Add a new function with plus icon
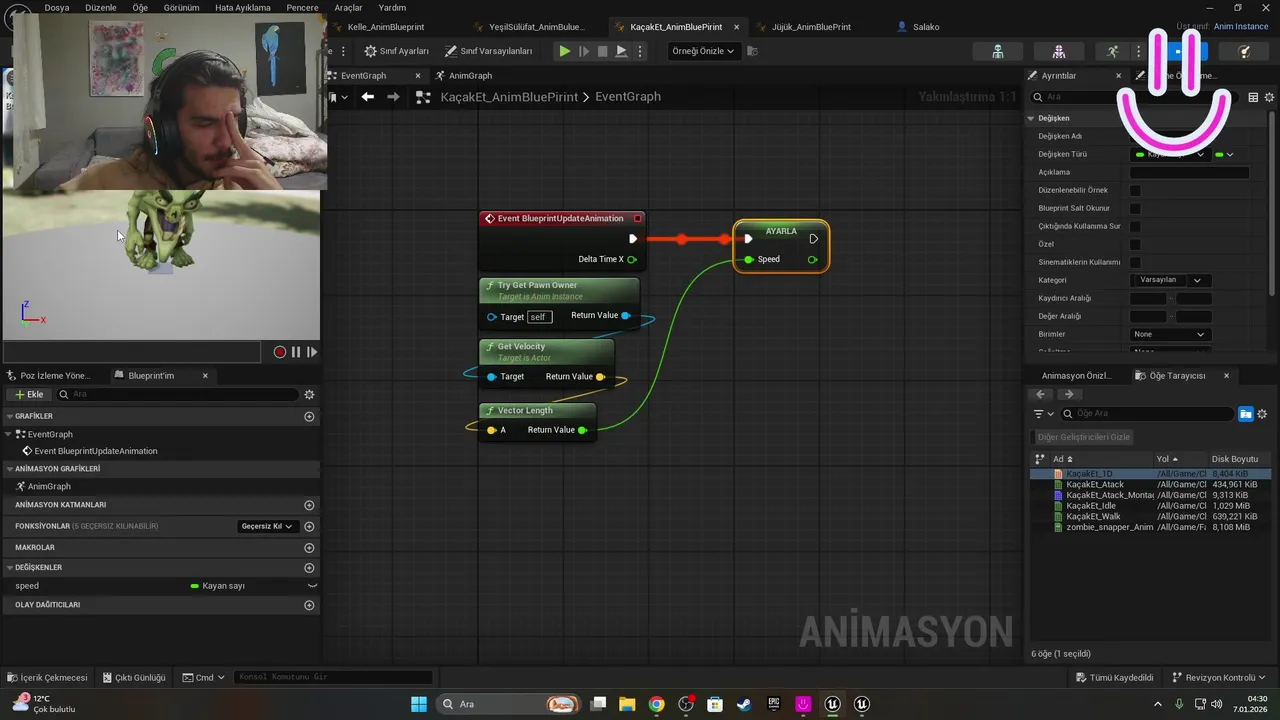 (x=309, y=526)
